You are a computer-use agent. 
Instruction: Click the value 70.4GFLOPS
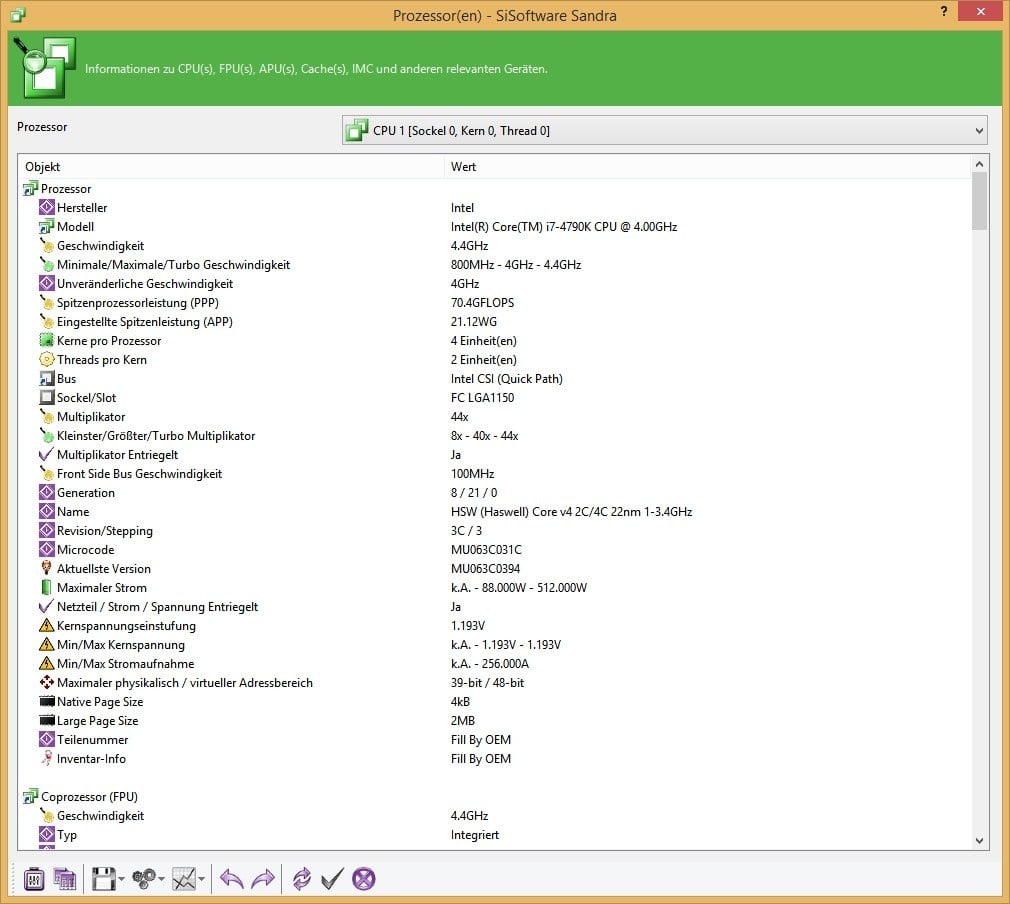pos(482,303)
